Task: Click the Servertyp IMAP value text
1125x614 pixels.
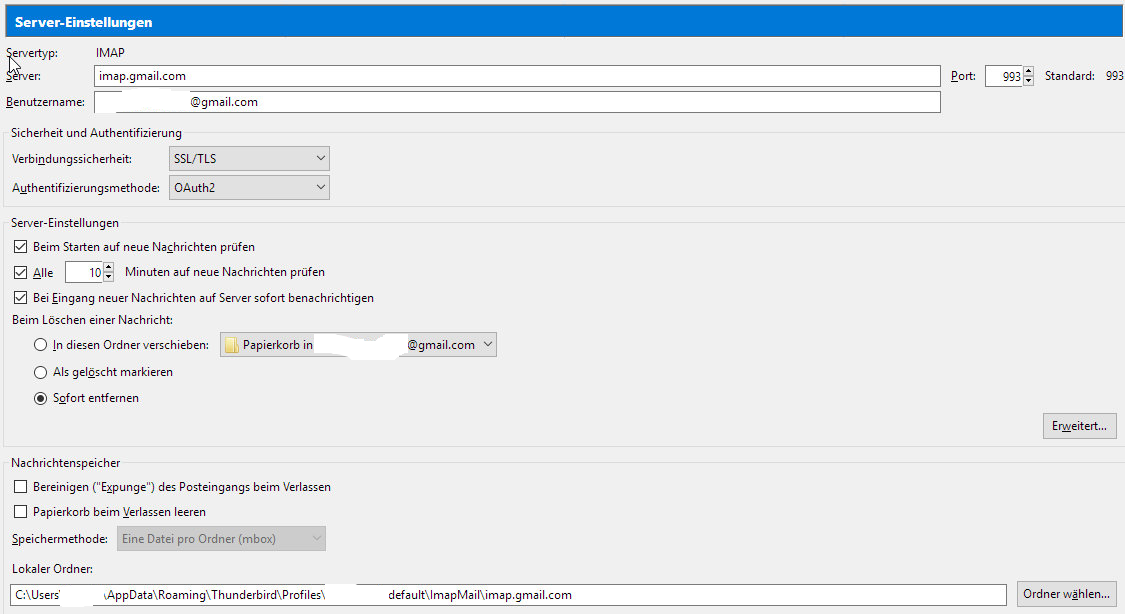Action: pos(110,53)
